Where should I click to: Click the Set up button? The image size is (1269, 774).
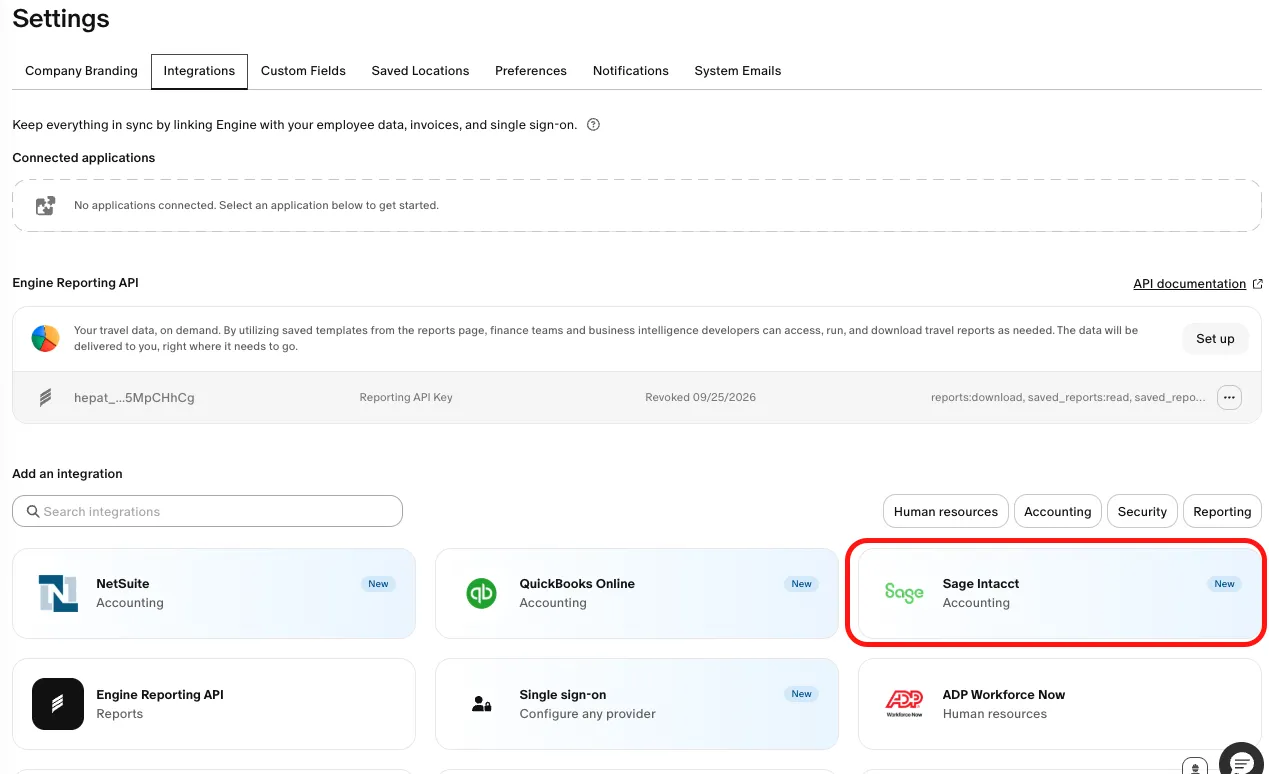coord(1215,339)
